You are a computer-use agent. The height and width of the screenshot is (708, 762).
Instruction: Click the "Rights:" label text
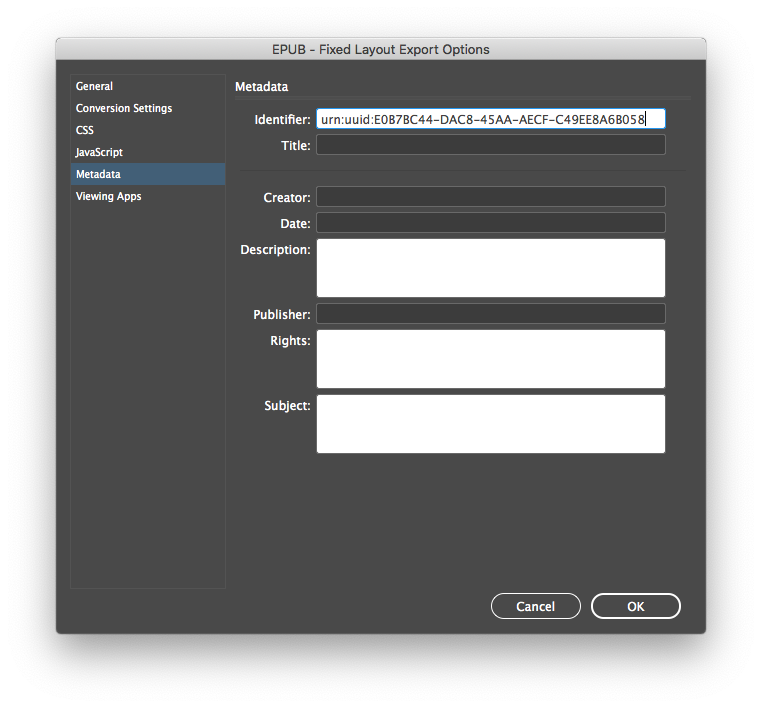290,340
